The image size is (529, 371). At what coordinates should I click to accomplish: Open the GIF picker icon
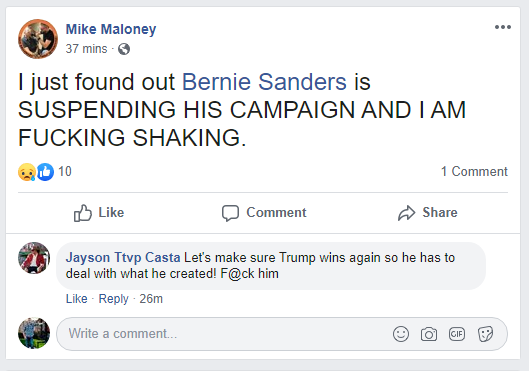tap(457, 334)
